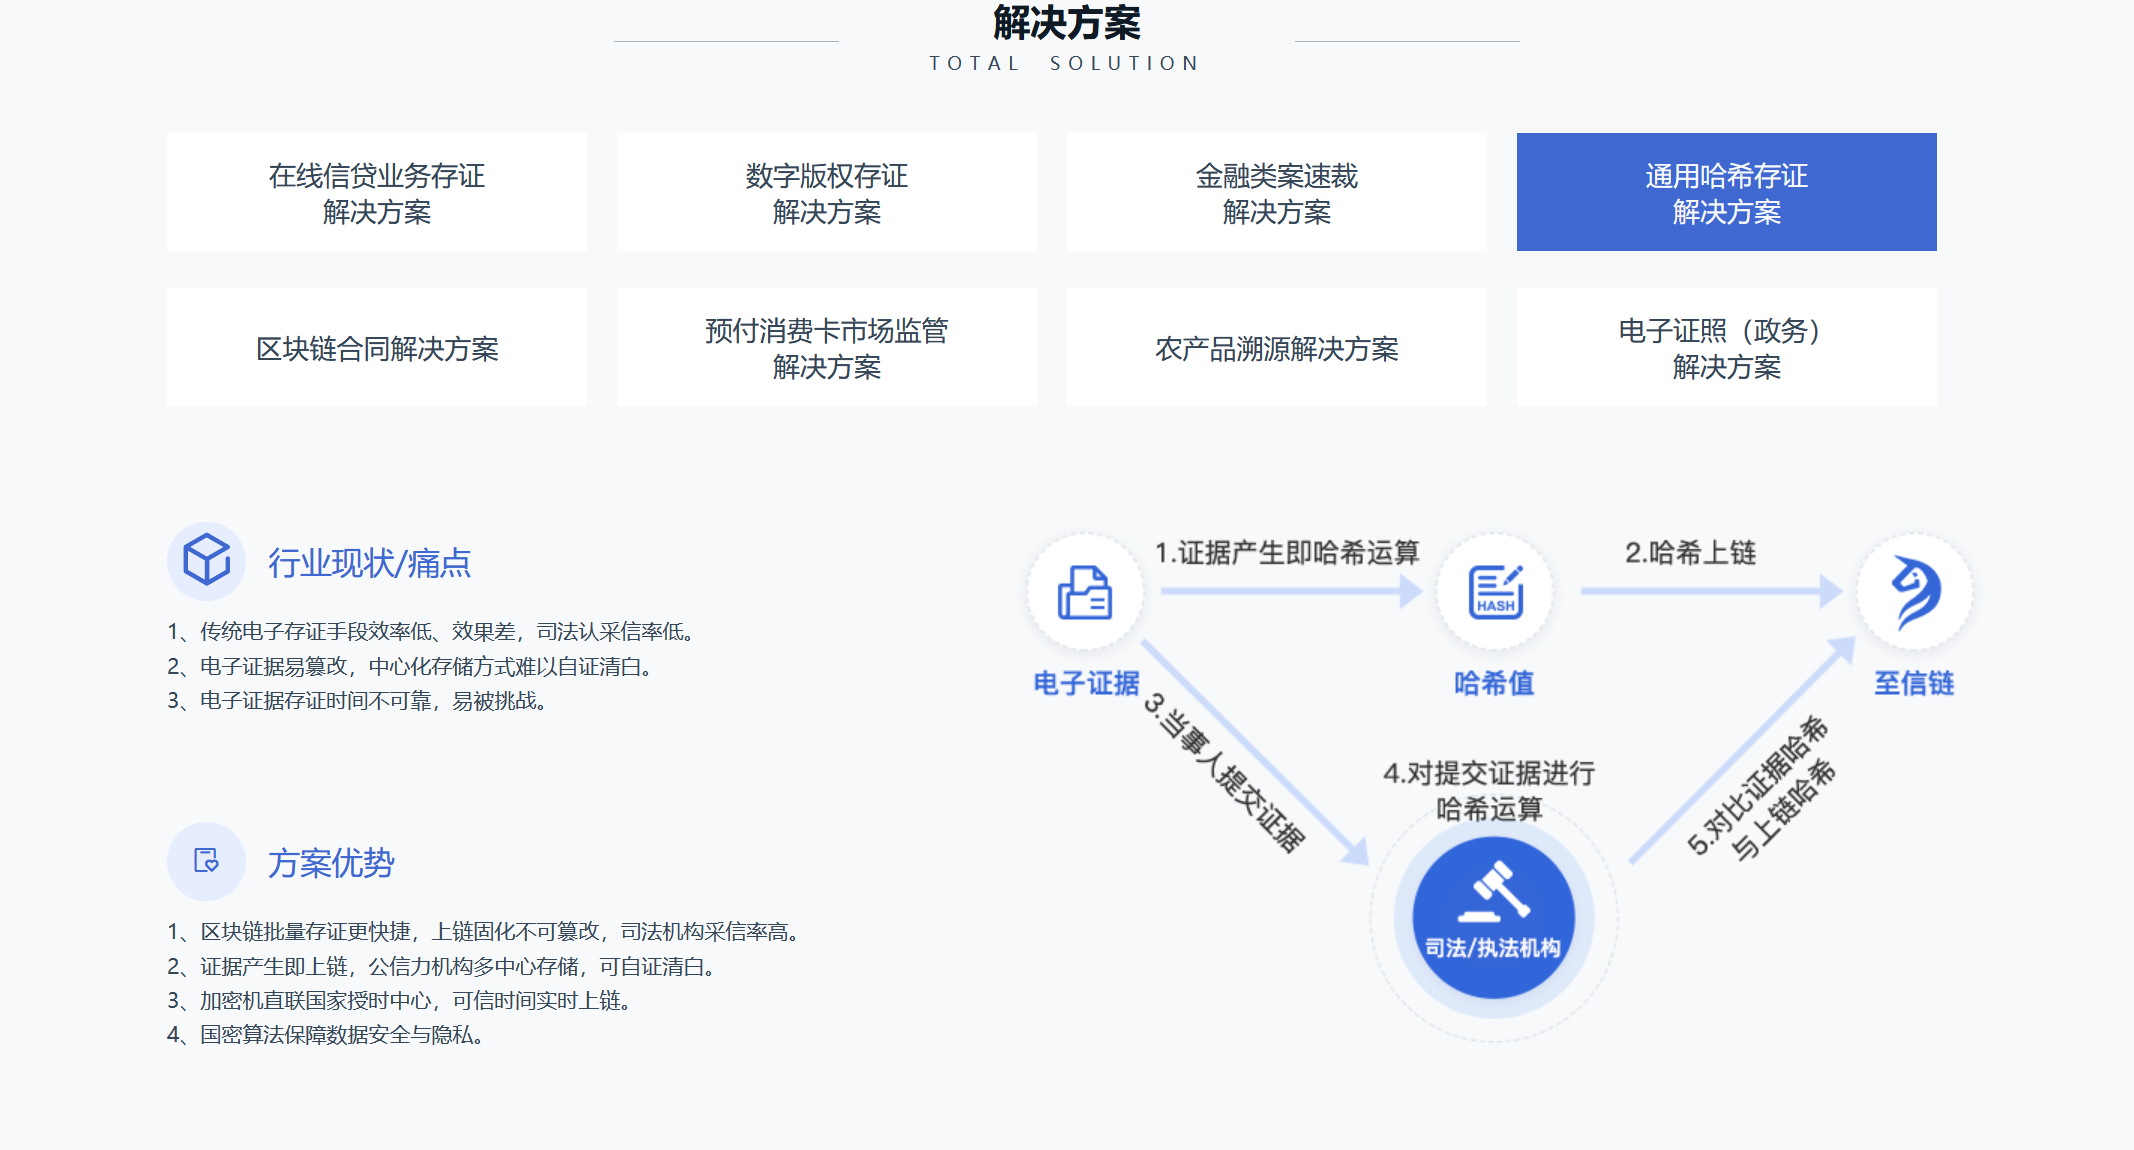This screenshot has height=1150, width=2134.
Task: Click the line 电子证据存证时间不可靠，易被挑战
Action: click(357, 700)
